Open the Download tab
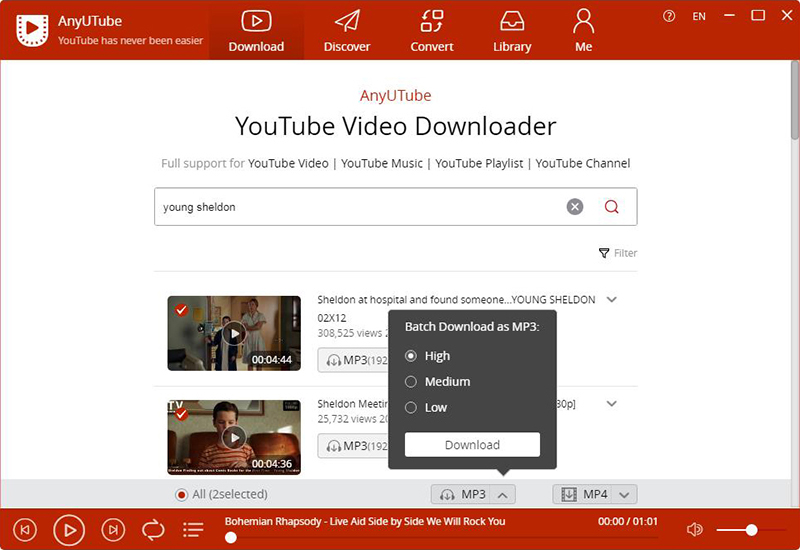The width and height of the screenshot is (800, 550). (x=256, y=31)
